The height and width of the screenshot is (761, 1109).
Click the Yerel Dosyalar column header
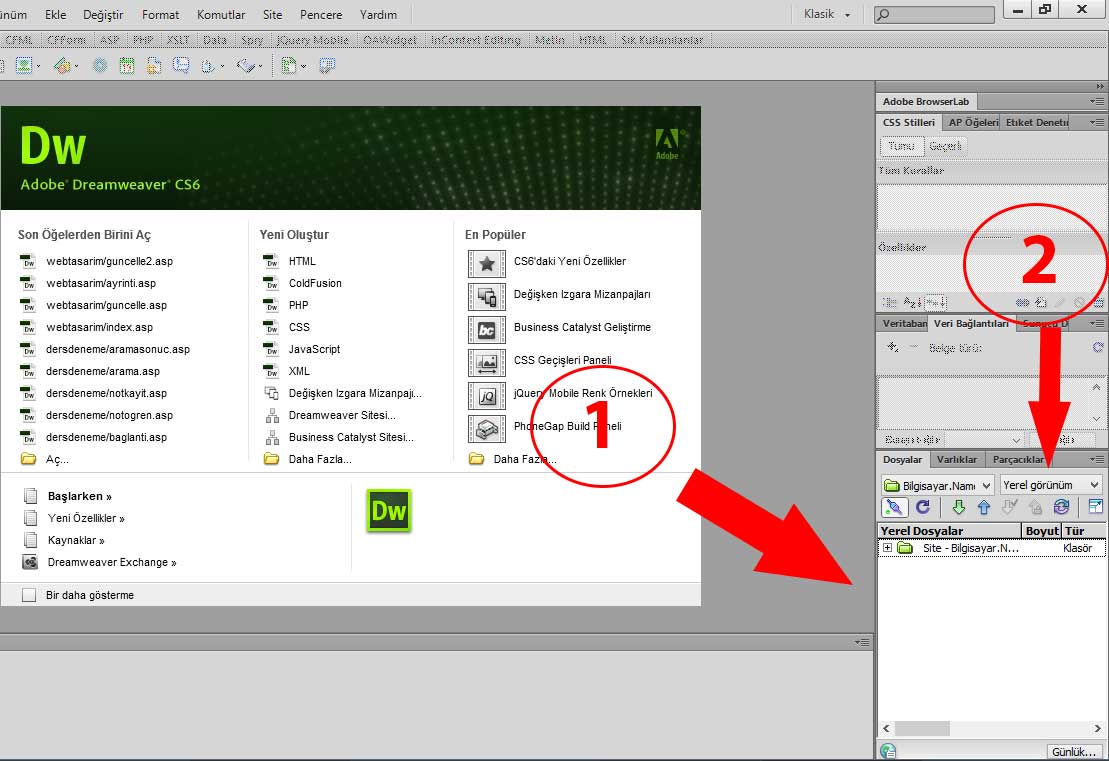click(950, 531)
